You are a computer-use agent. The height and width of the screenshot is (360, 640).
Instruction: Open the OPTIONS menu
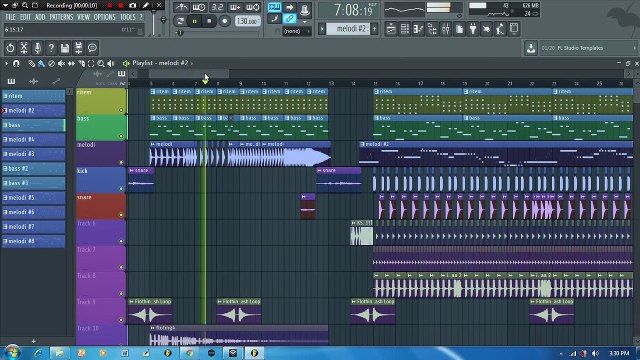click(105, 17)
